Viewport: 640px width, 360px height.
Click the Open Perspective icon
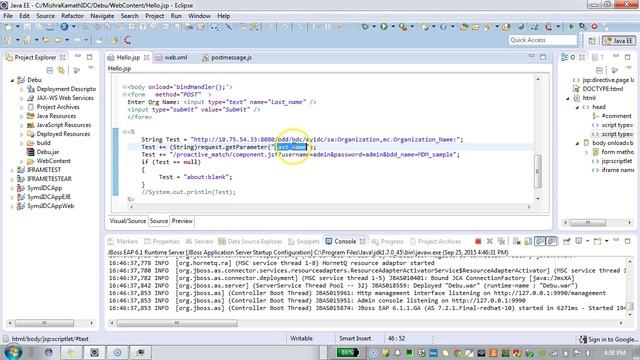592,40
